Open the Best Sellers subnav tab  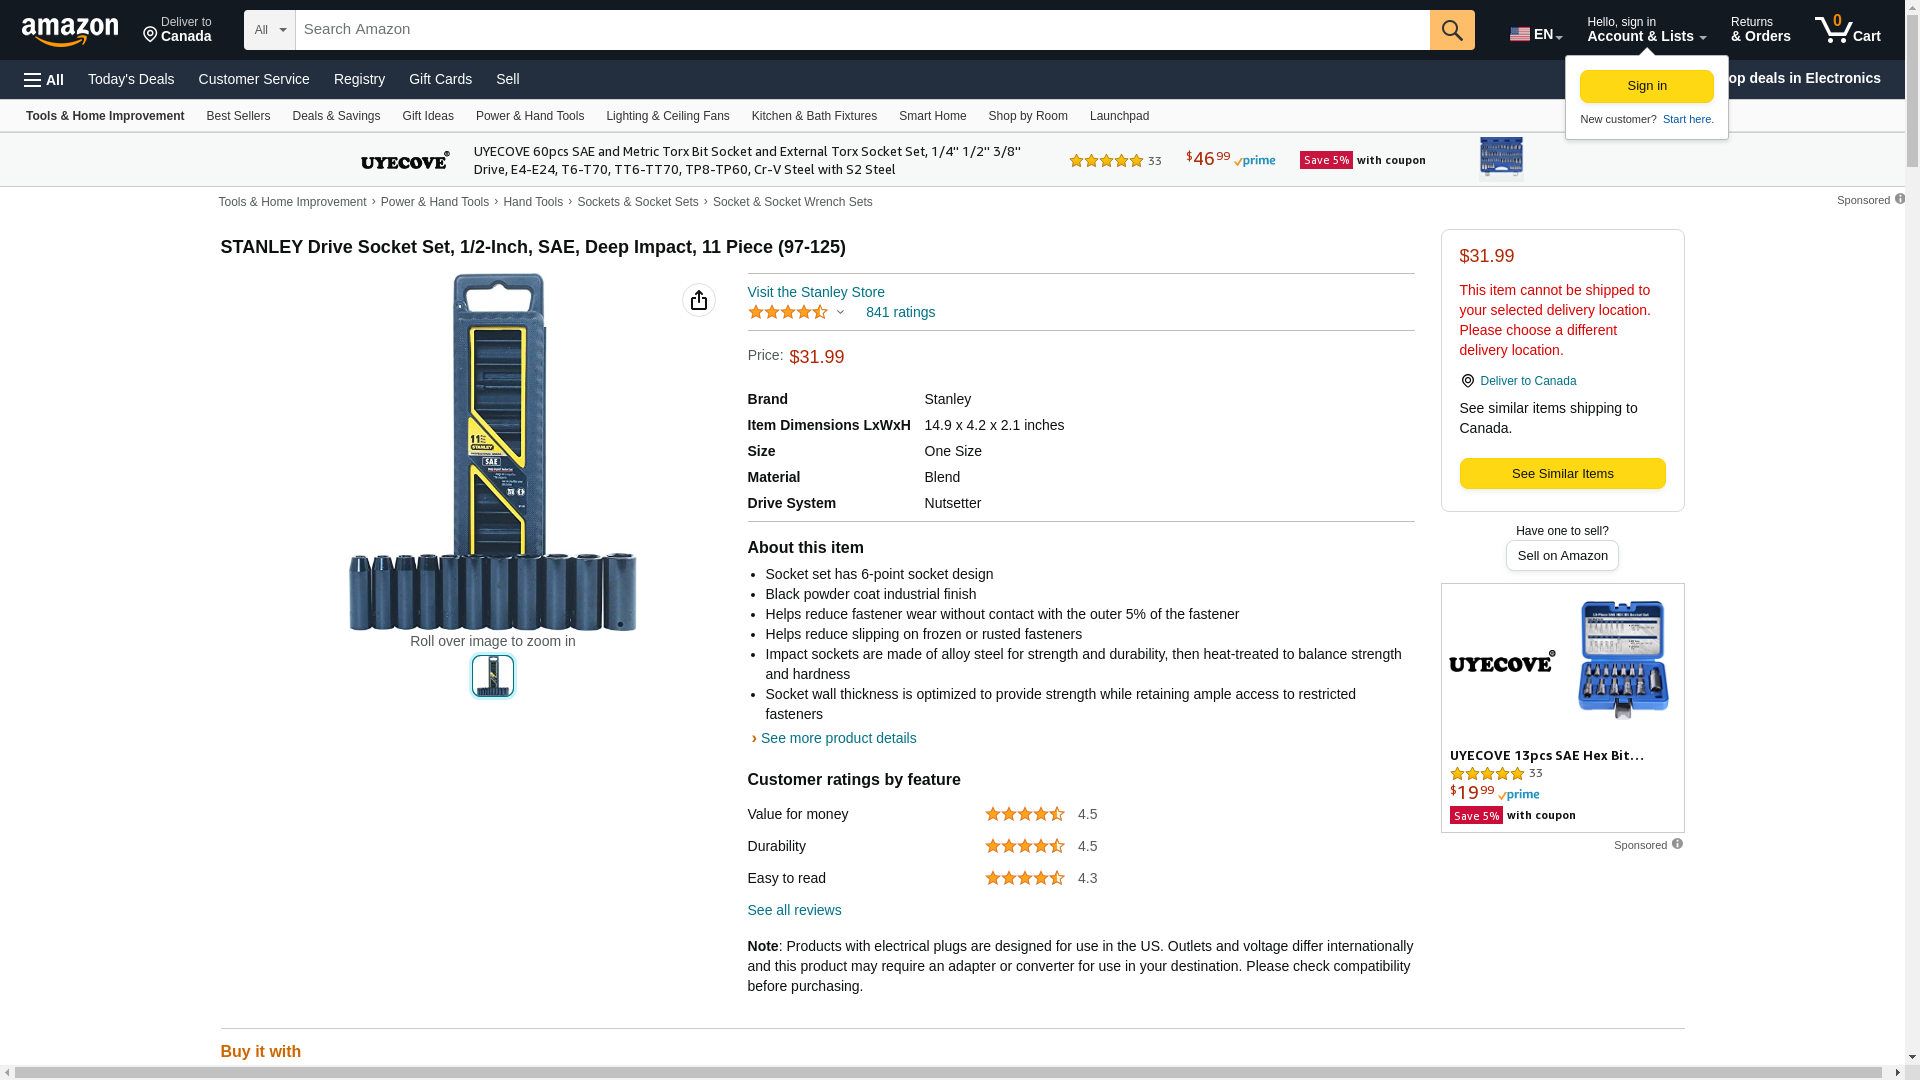pos(238,116)
